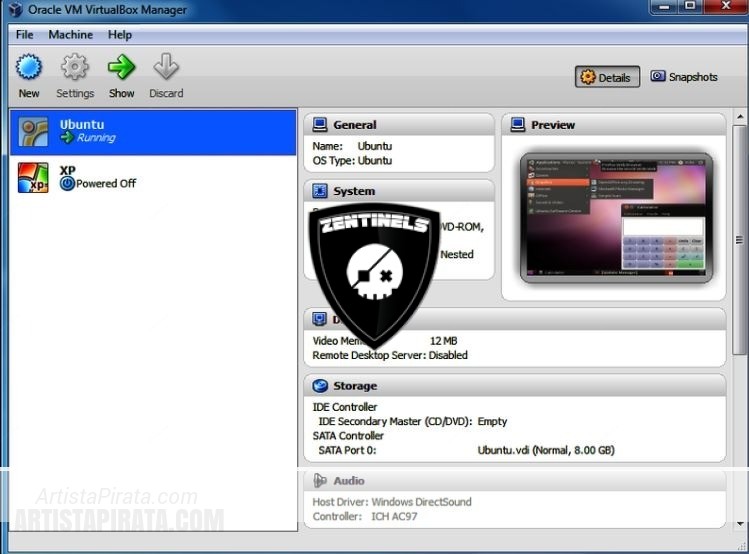Minimize the VirtualBox Manager window
The height and width of the screenshot is (554, 749).
click(664, 6)
